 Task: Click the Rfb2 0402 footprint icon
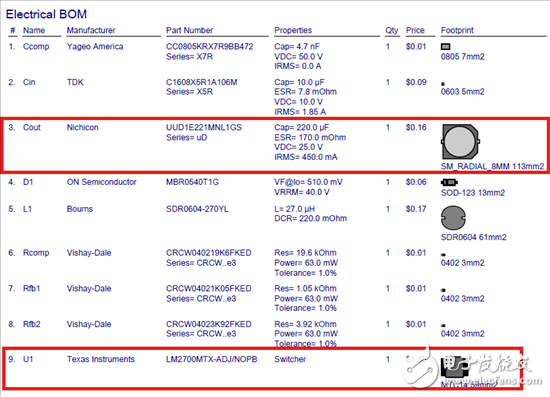point(443,326)
